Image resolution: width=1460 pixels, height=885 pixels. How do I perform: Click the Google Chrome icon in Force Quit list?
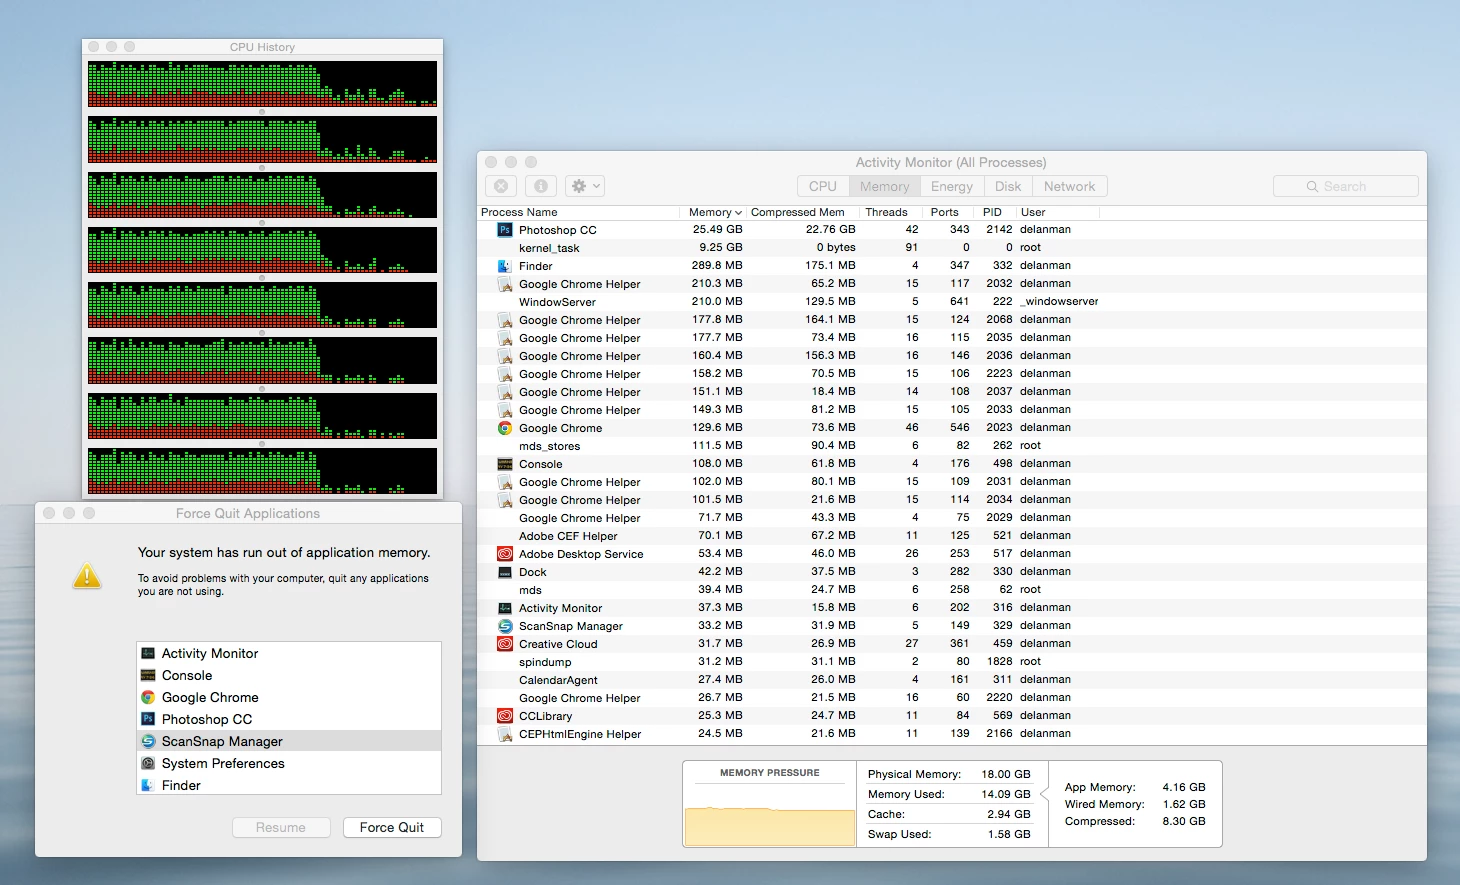pyautogui.click(x=148, y=697)
